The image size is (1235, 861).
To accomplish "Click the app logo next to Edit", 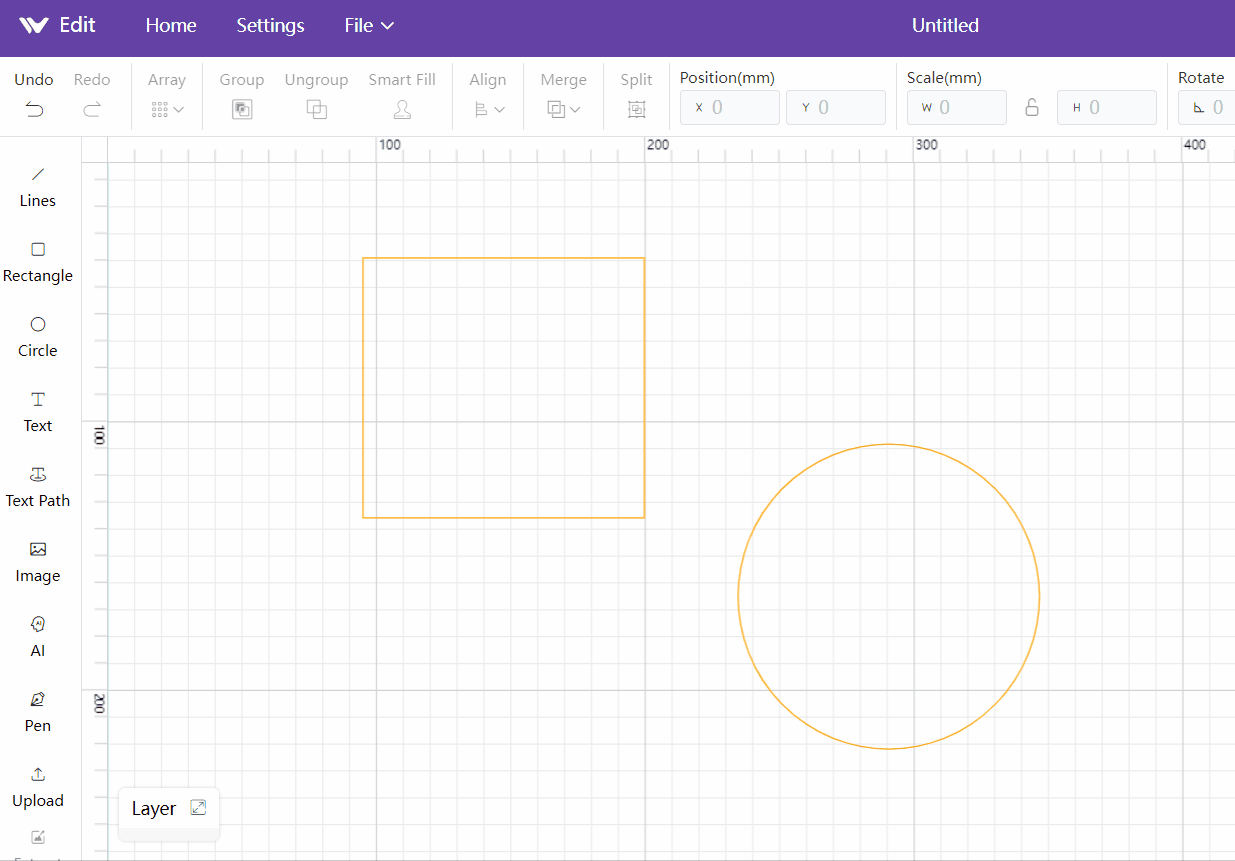I will [34, 26].
